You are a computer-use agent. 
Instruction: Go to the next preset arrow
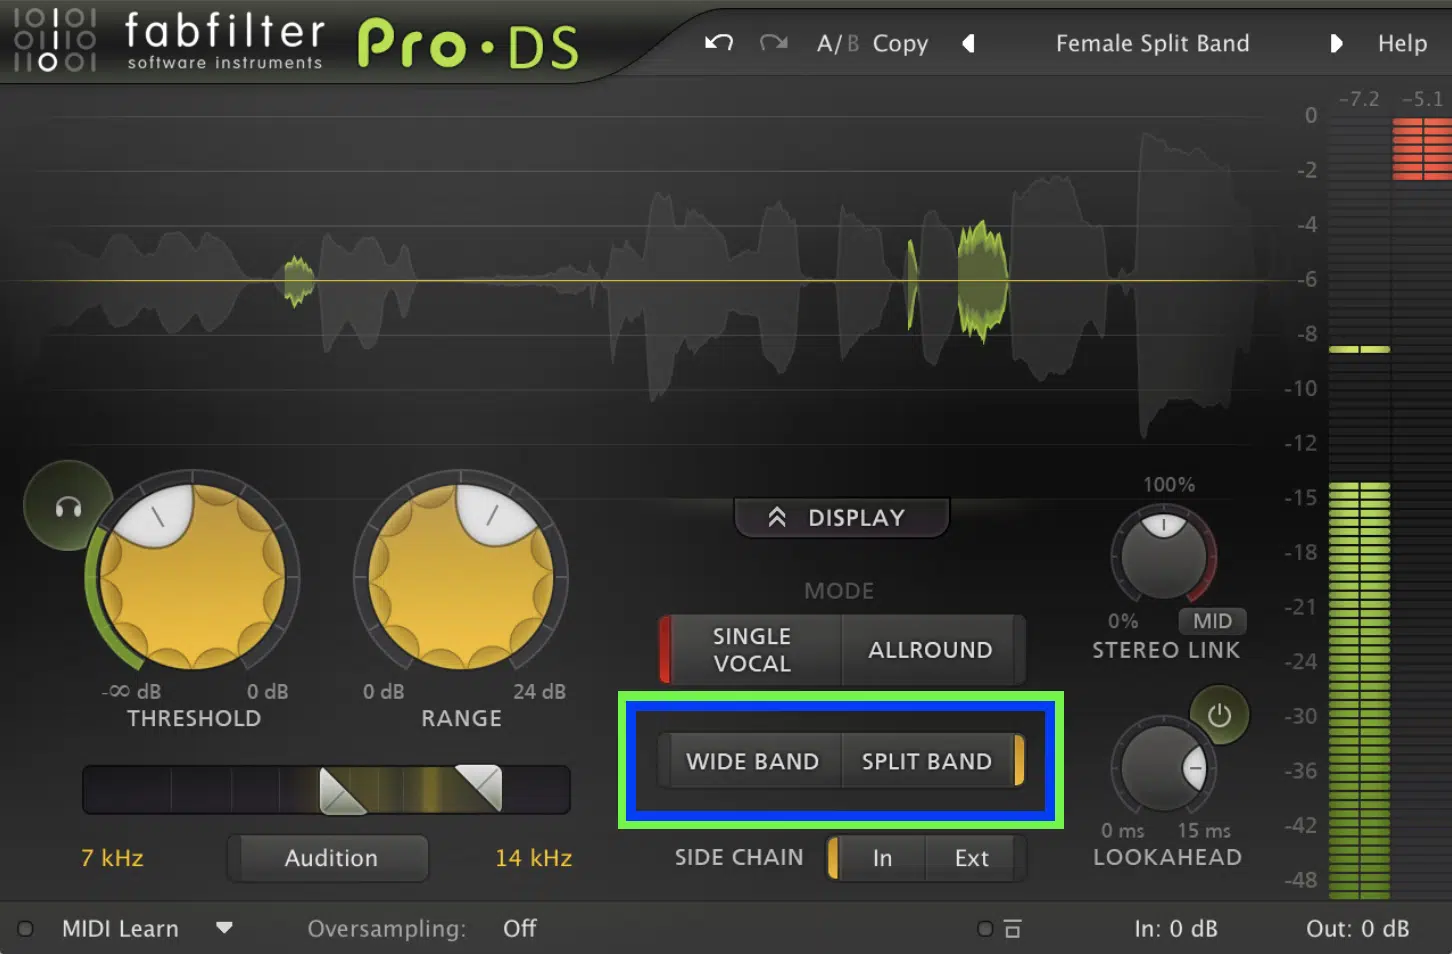[x=1336, y=44]
